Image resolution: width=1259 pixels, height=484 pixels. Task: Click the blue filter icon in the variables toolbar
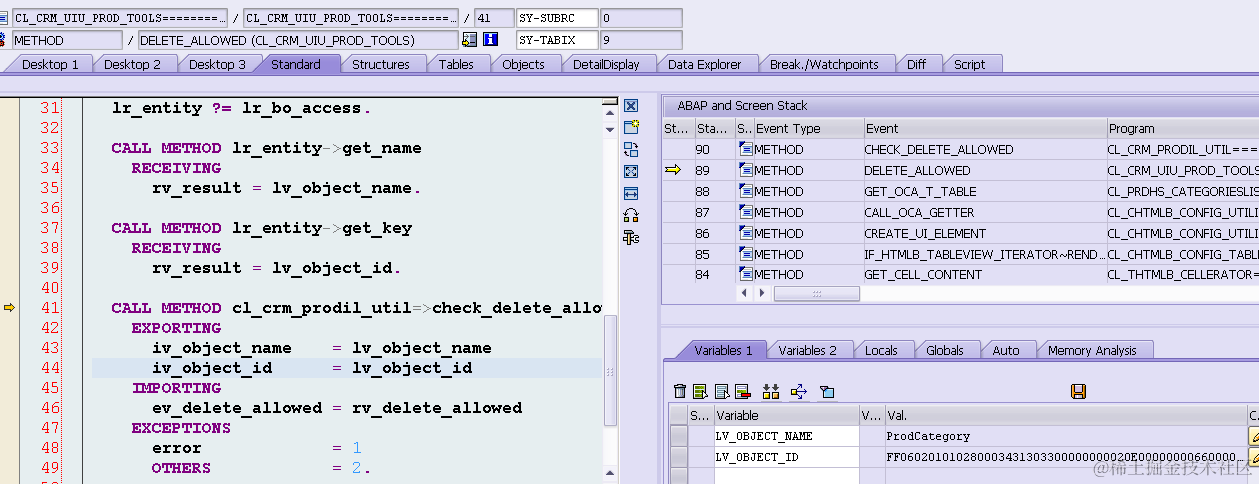click(x=827, y=391)
